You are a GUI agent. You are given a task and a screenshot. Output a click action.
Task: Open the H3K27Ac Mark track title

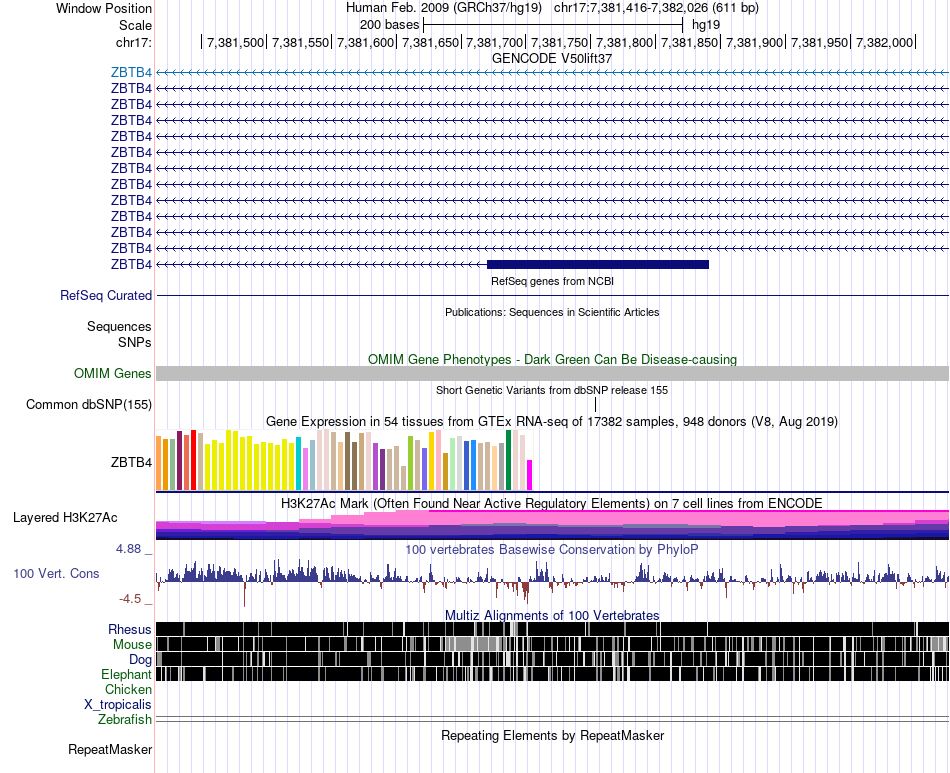pos(552,503)
